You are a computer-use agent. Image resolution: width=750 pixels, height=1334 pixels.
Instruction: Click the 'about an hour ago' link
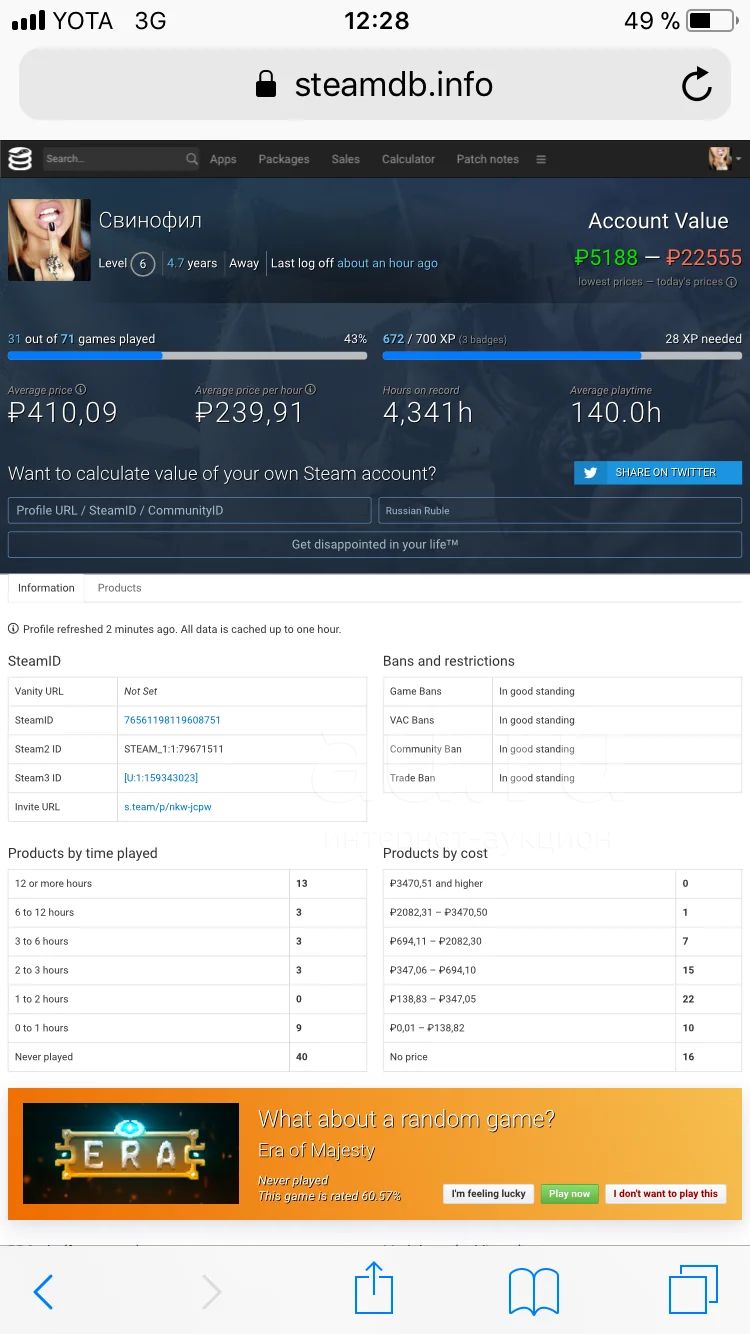[388, 263]
